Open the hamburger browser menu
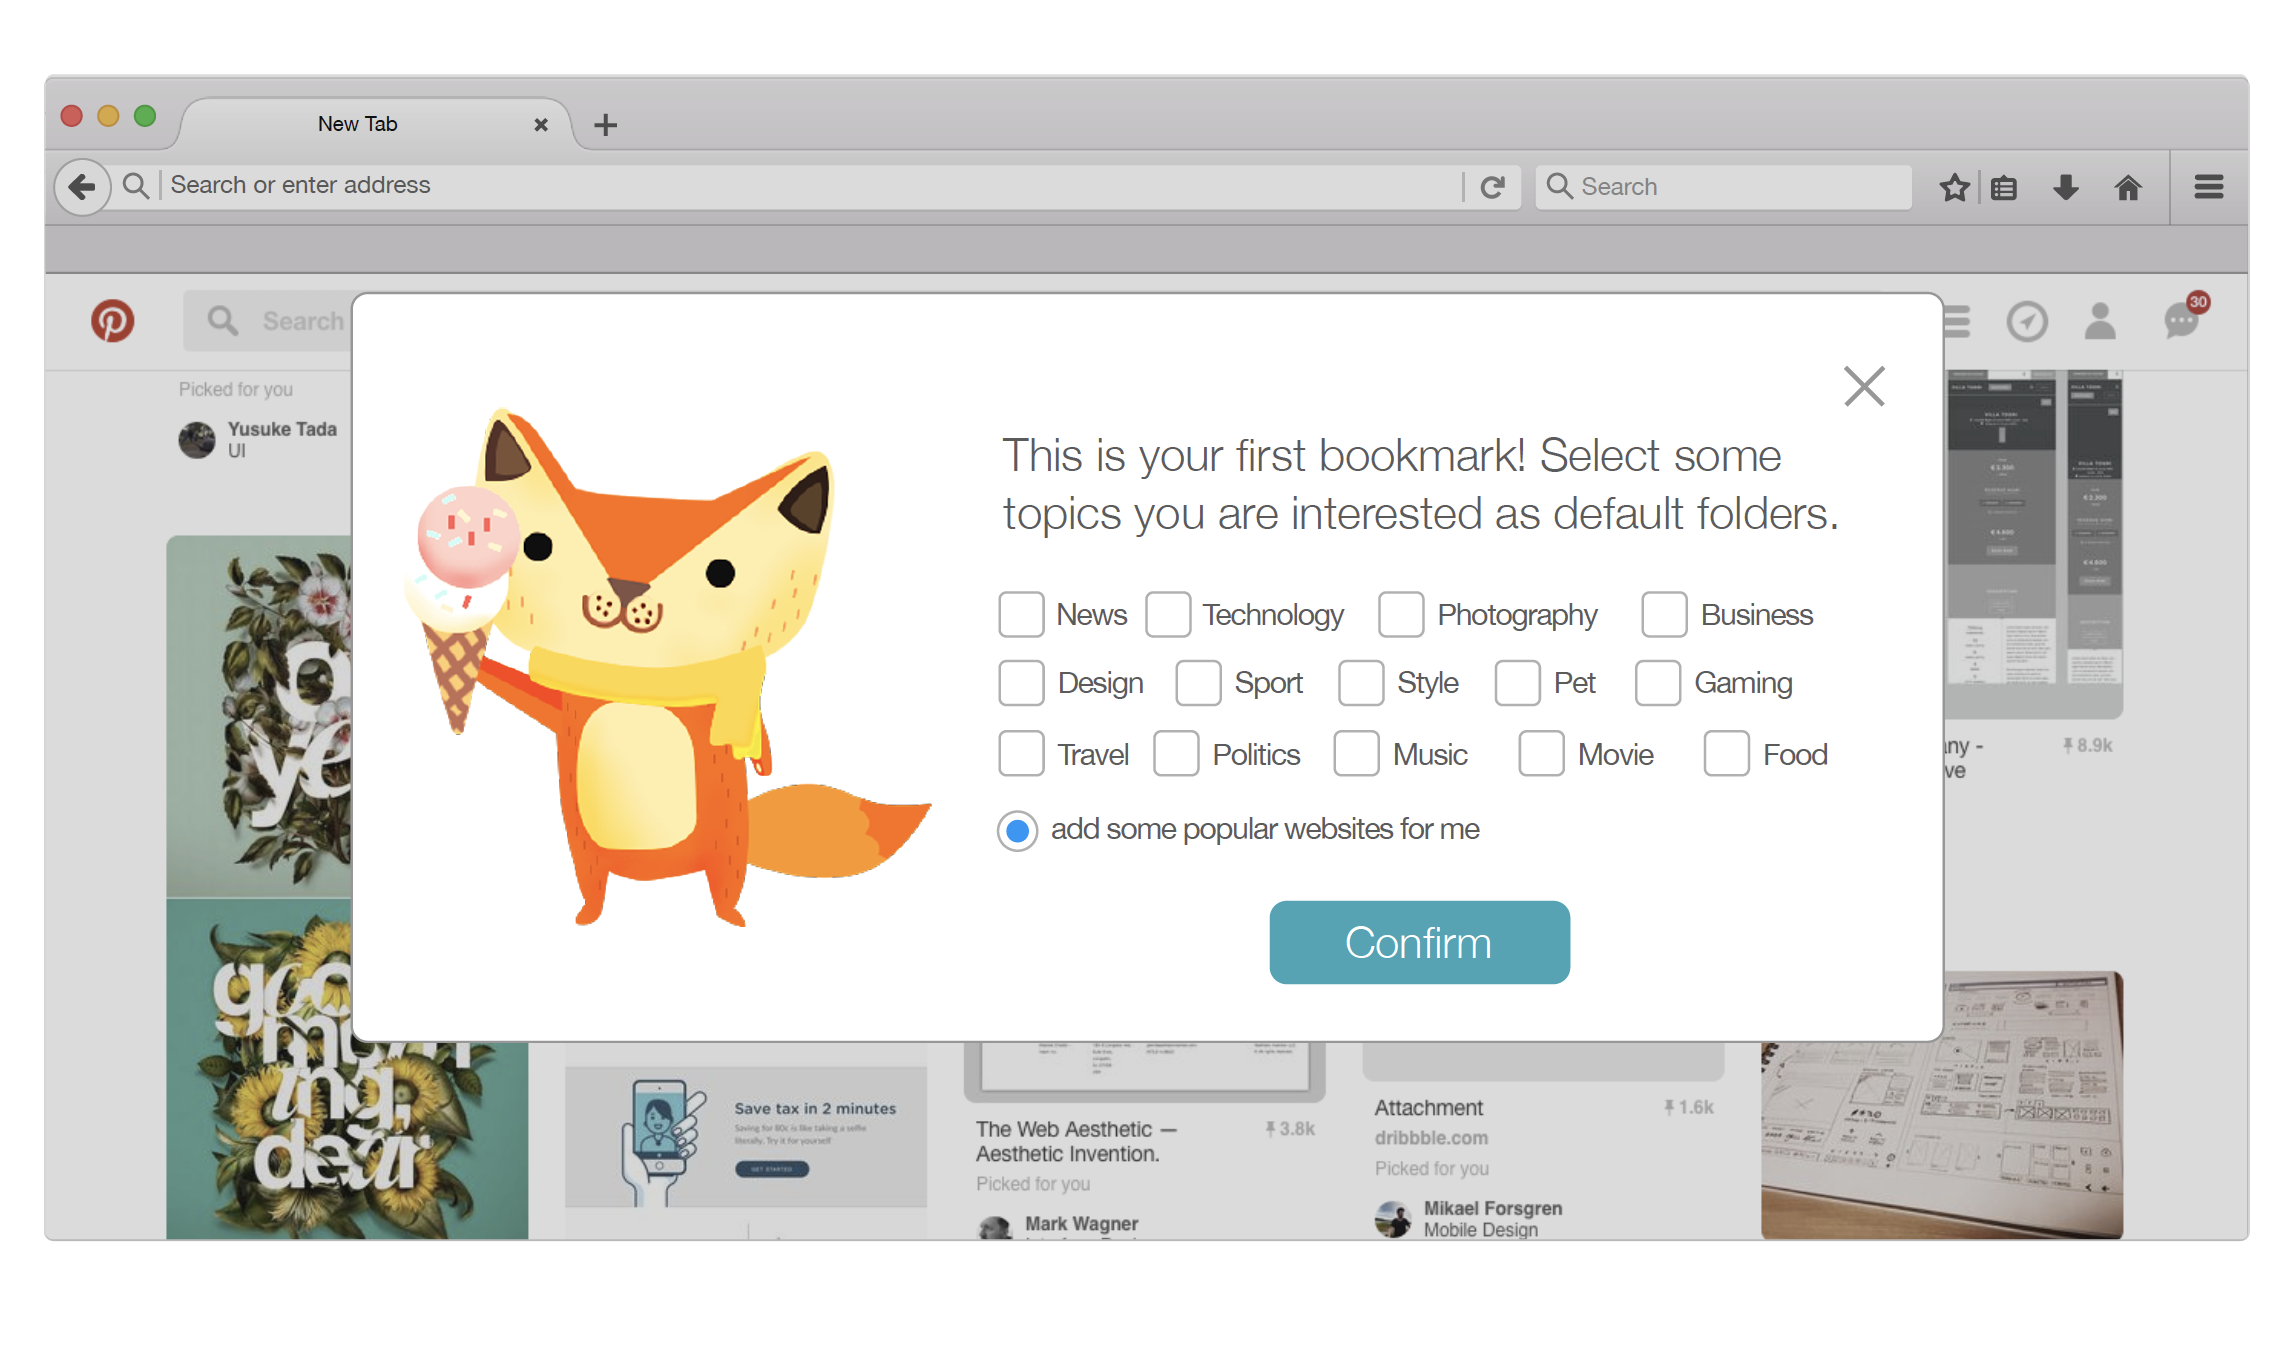The image size is (2290, 1360). pos(2209,187)
